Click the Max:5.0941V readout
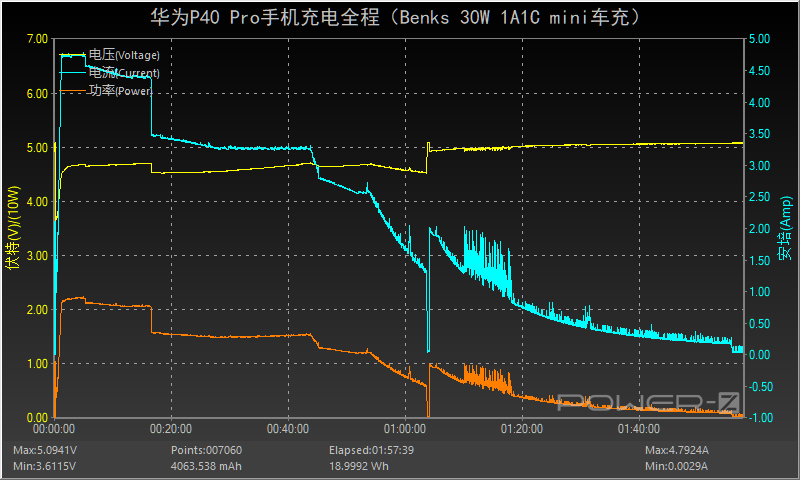 (x=45, y=450)
